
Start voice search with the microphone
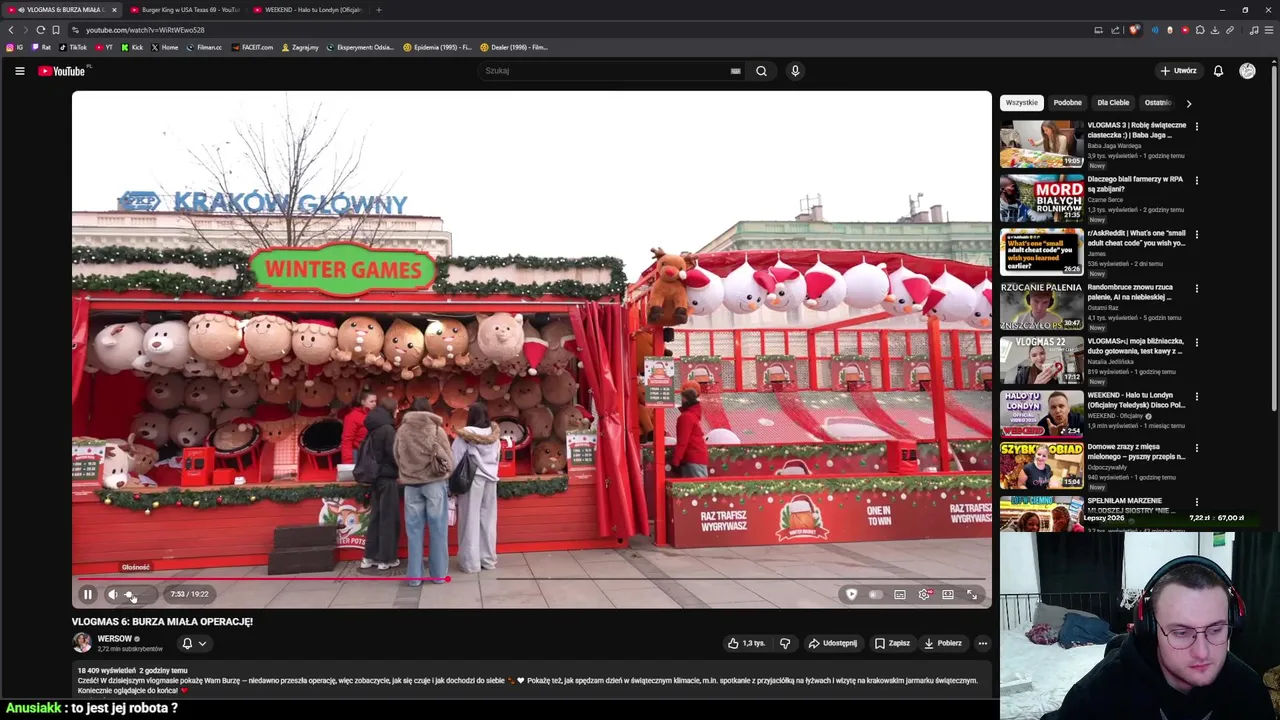795,71
